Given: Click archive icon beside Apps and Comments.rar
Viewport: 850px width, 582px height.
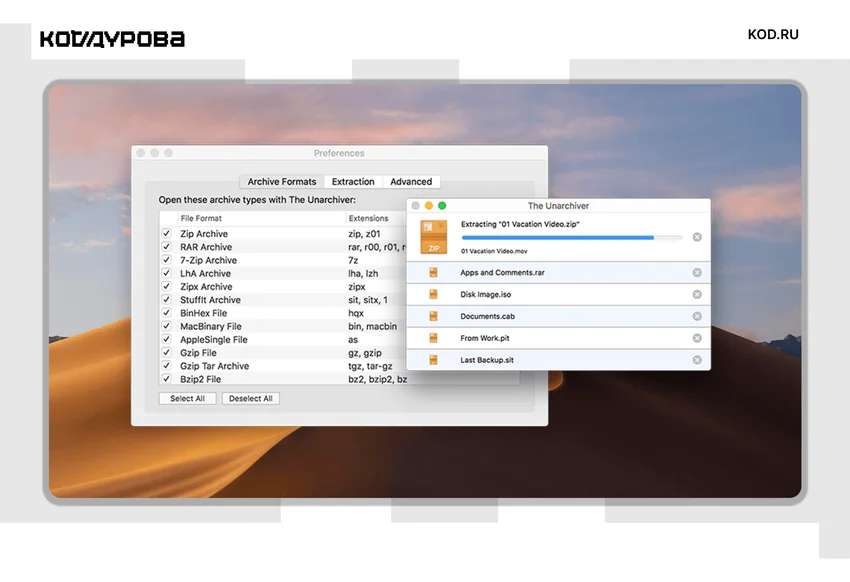Looking at the screenshot, I should point(433,273).
